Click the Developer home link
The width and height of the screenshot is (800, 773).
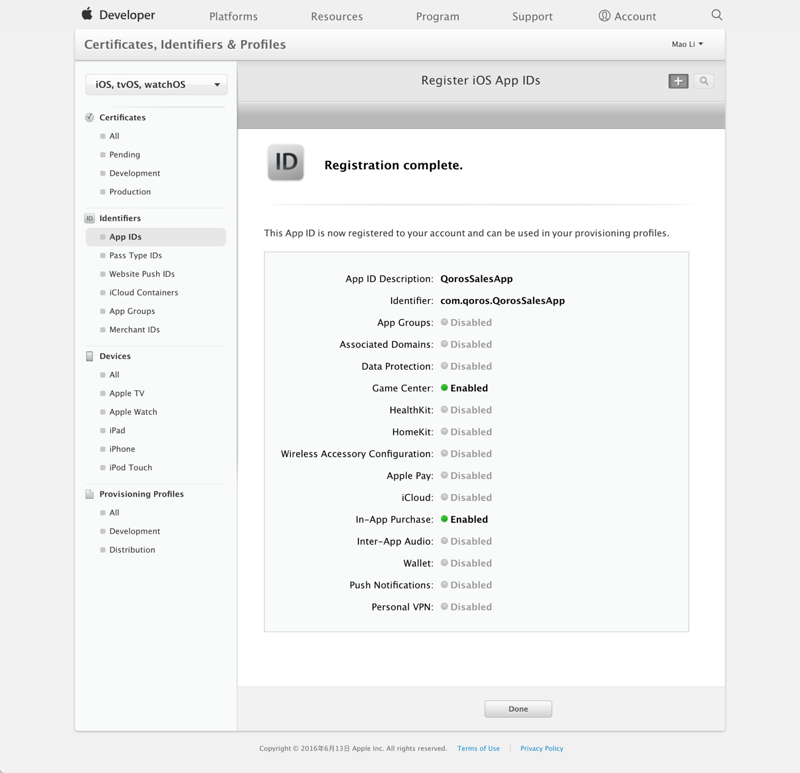[127, 15]
